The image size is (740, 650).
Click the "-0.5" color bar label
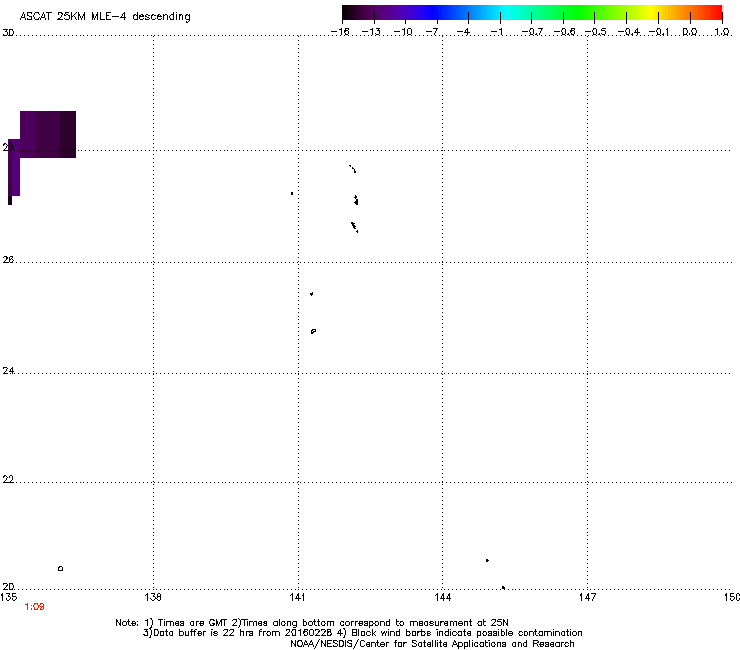pos(596,32)
